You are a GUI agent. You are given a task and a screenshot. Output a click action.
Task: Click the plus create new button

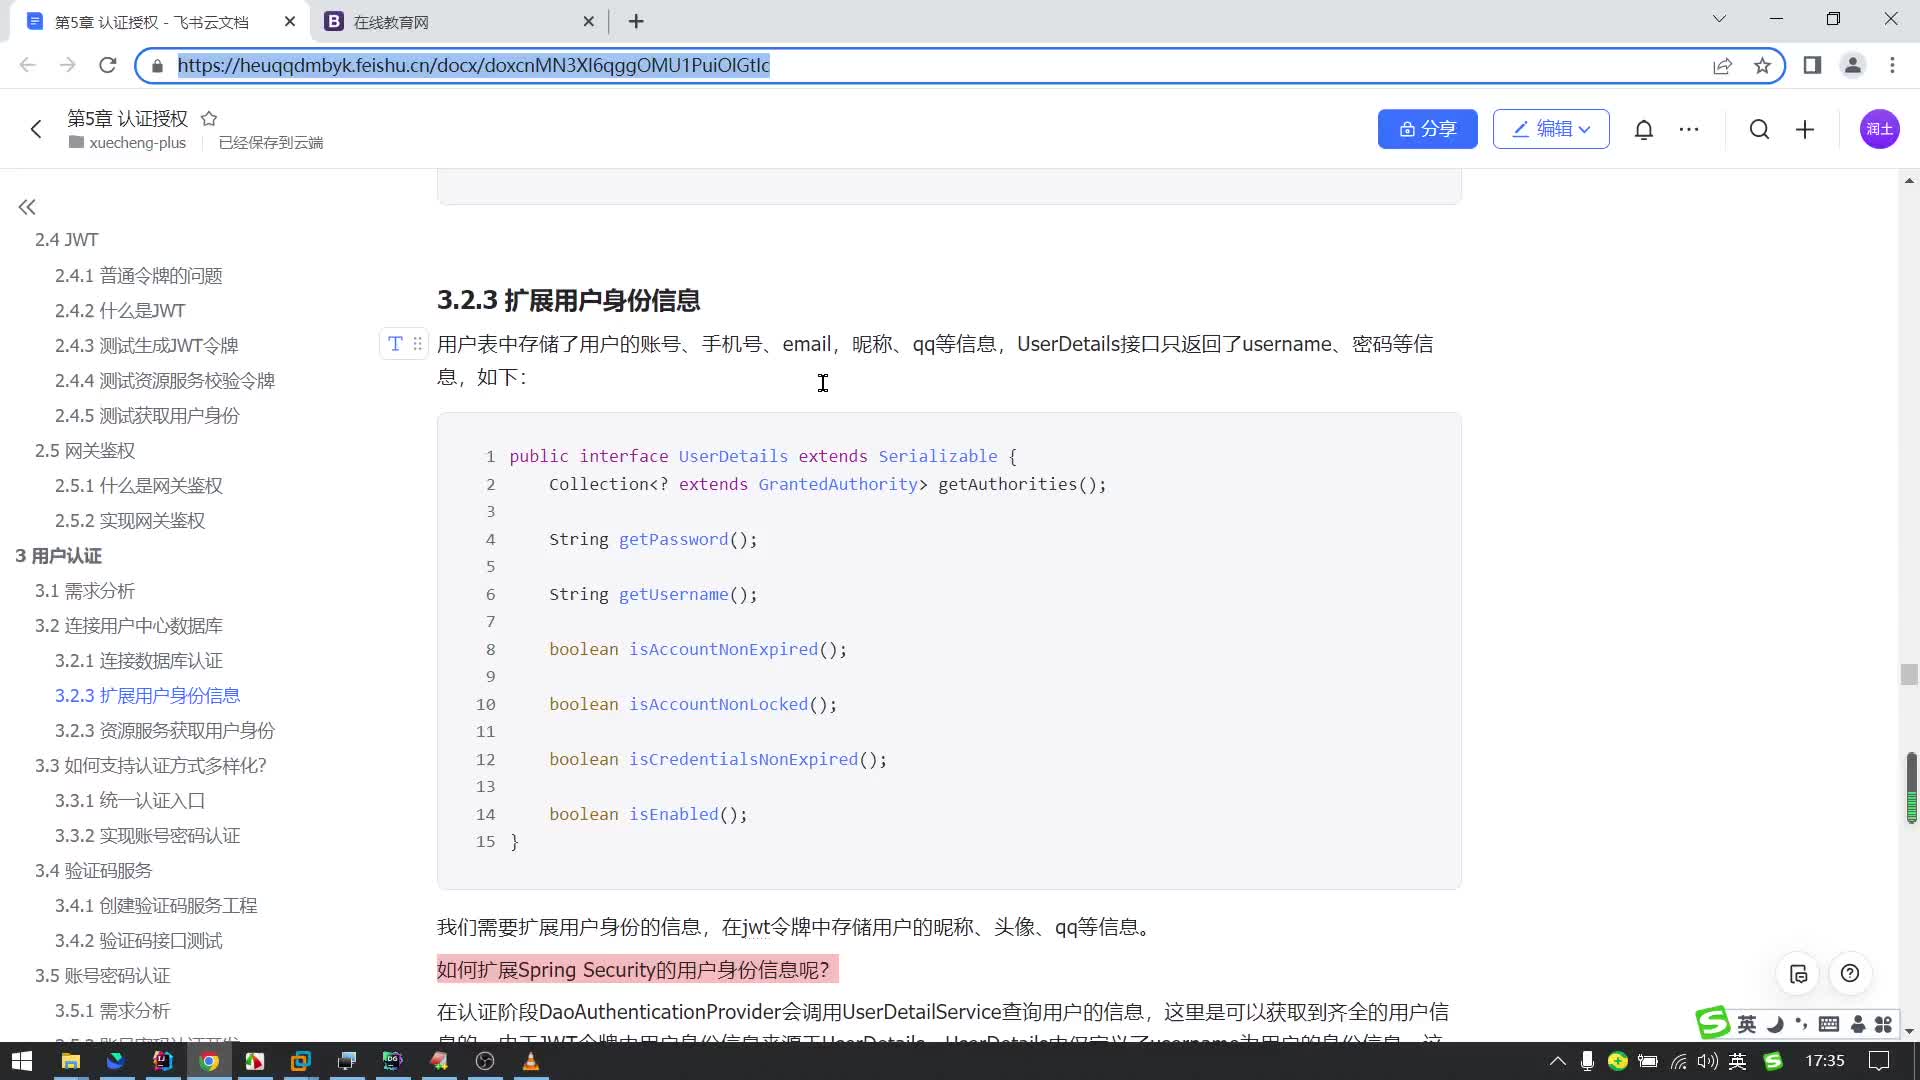click(x=1805, y=129)
